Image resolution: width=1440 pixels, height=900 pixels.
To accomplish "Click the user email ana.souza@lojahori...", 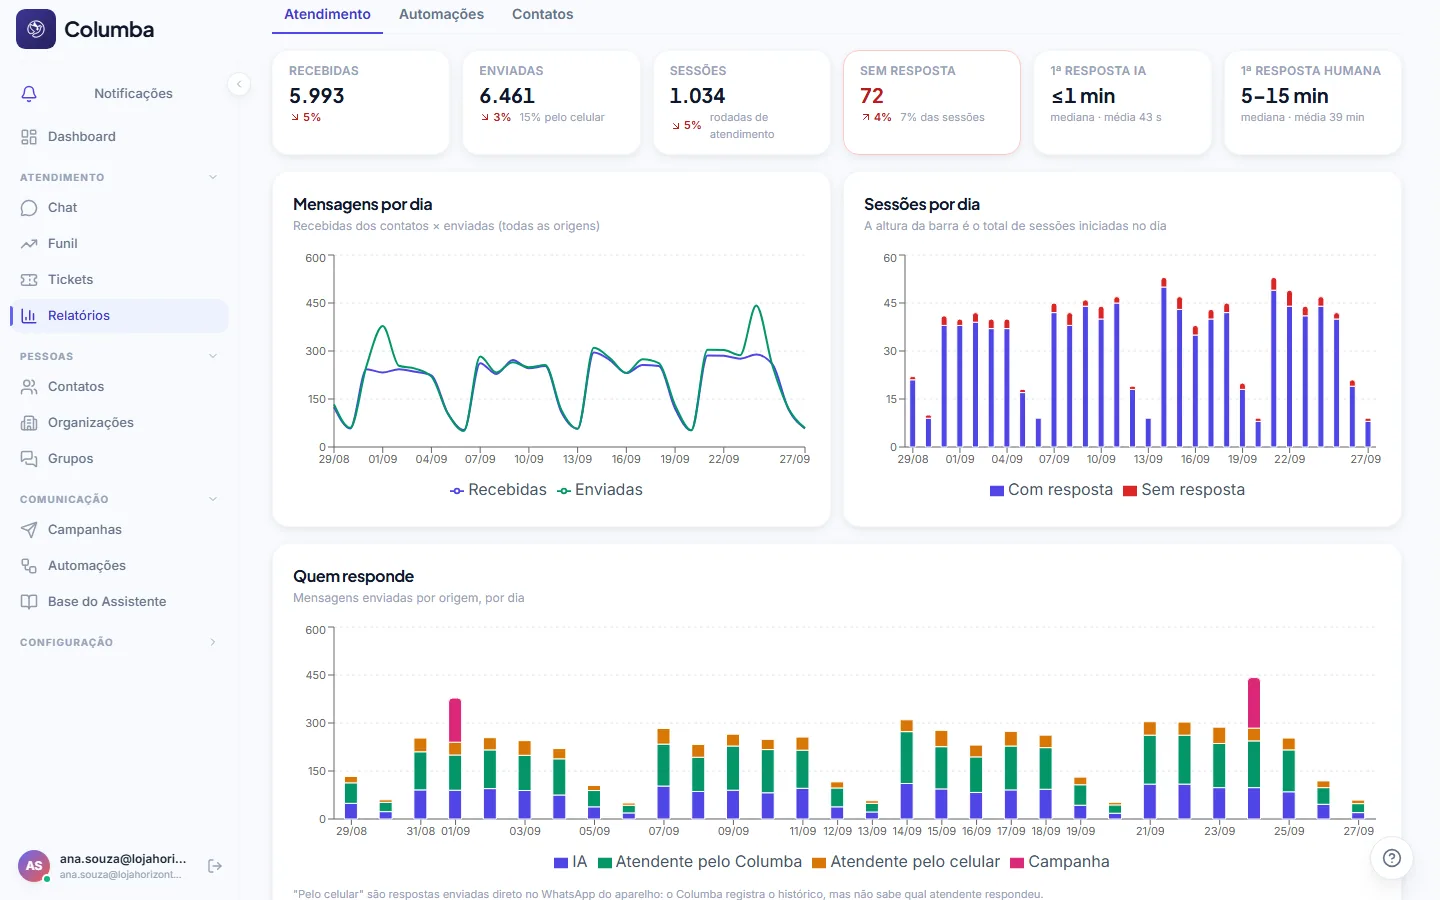I will [123, 859].
